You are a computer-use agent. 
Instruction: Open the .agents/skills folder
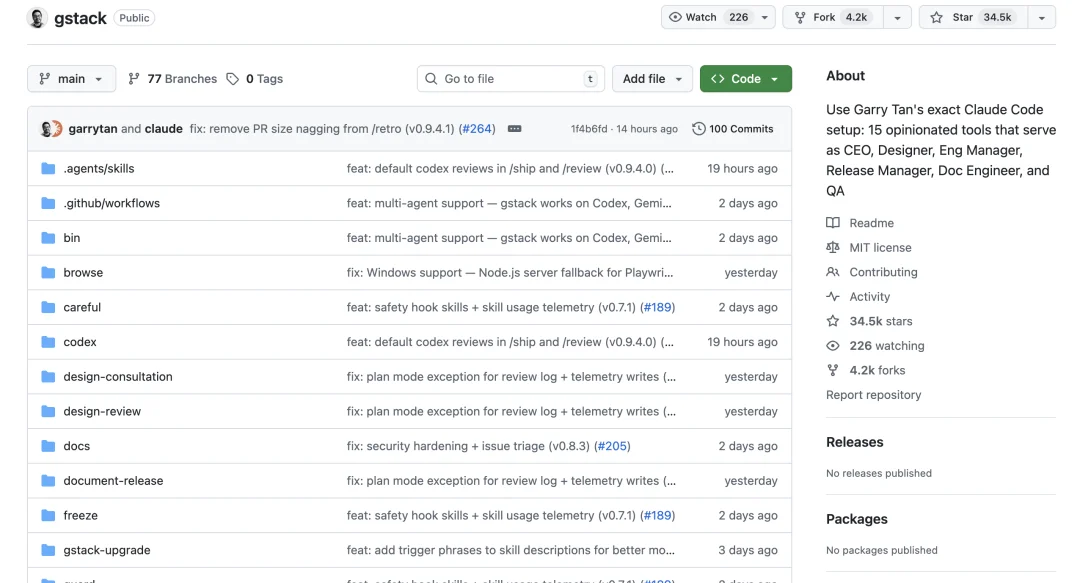pyautogui.click(x=98, y=169)
